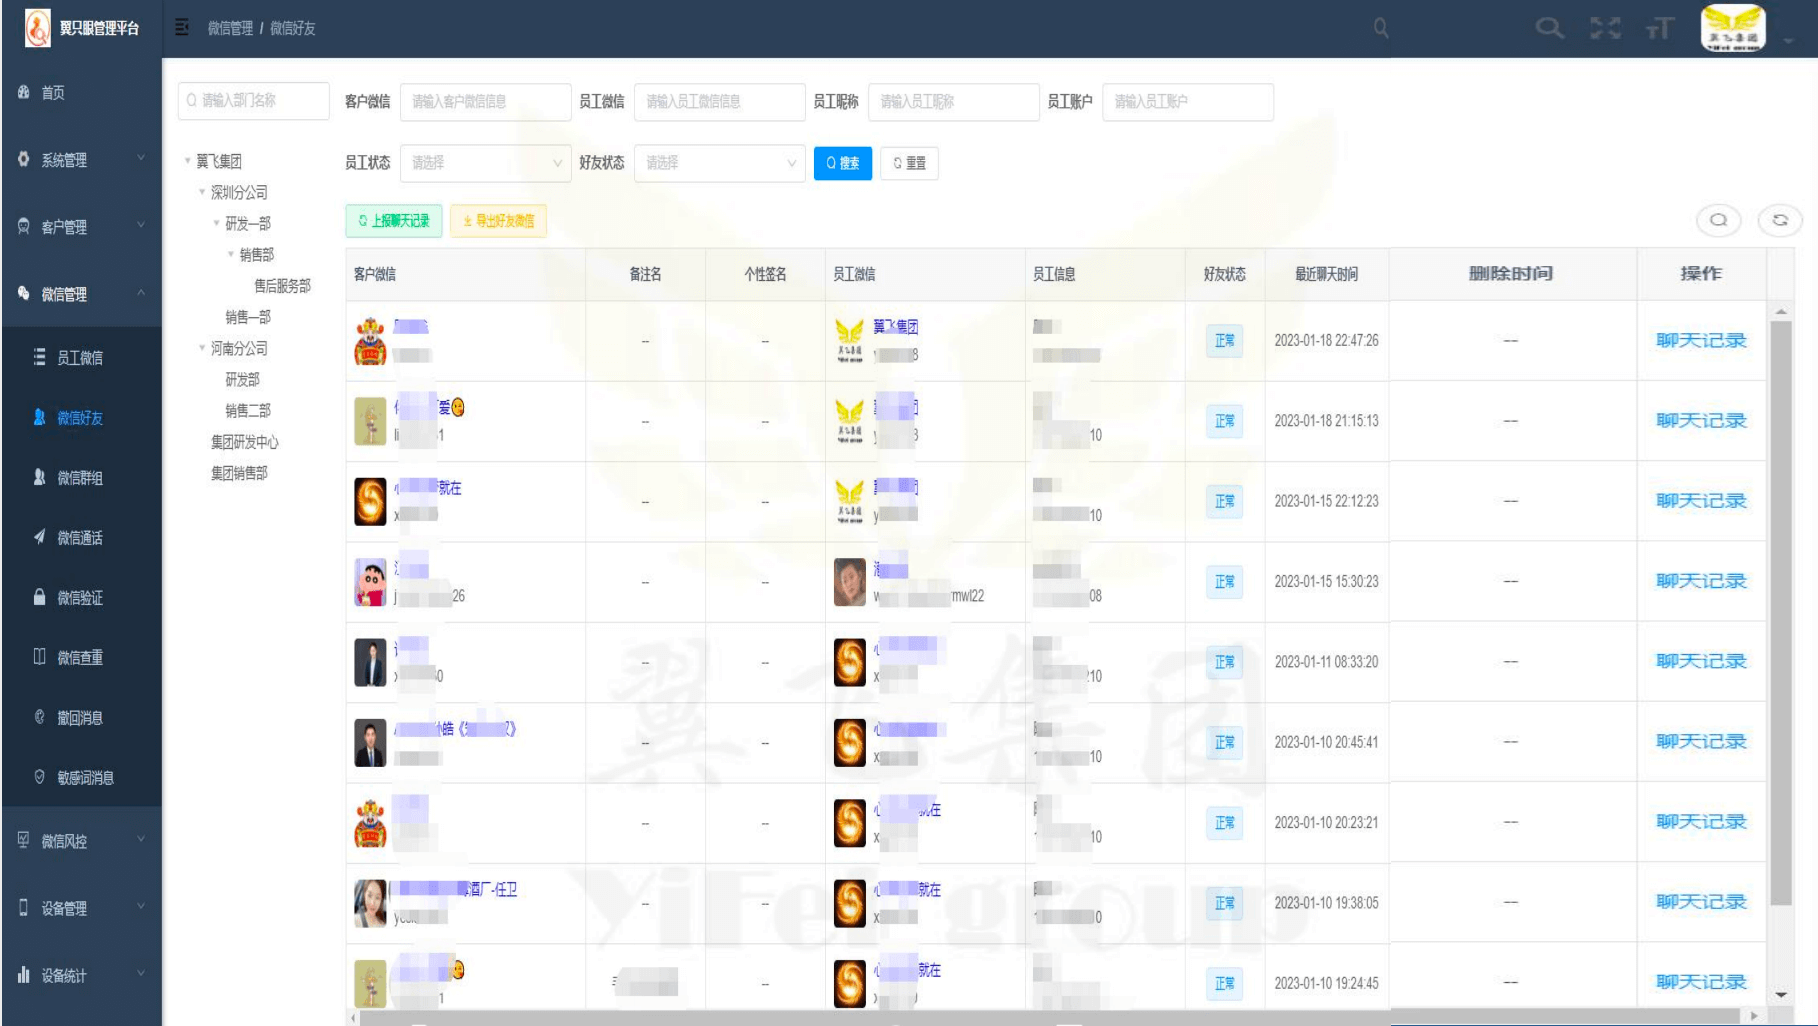Click the 敏感词消息 shield icon
The height and width of the screenshot is (1026, 1818).
(40, 777)
